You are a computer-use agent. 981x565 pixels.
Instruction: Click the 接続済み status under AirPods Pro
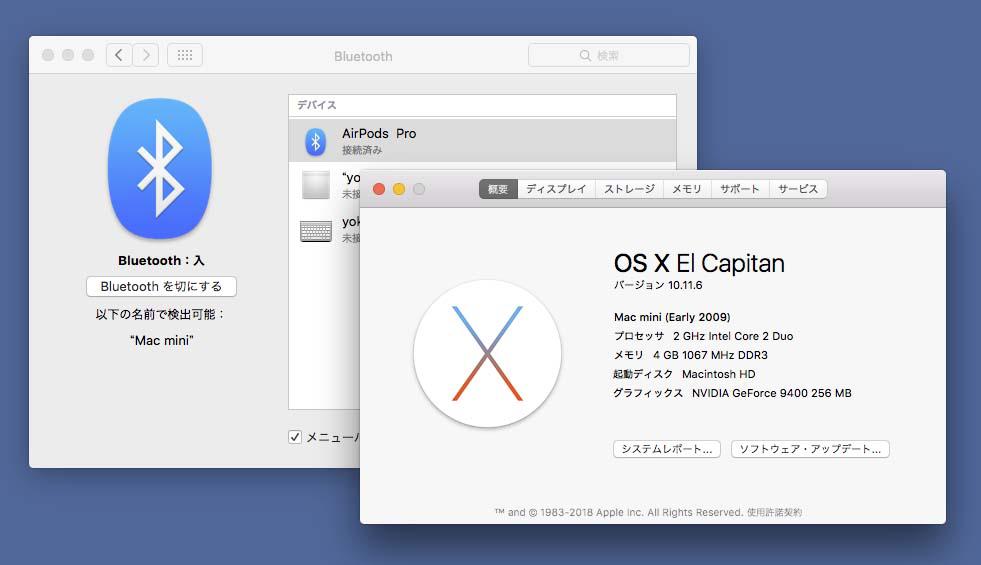tap(362, 150)
